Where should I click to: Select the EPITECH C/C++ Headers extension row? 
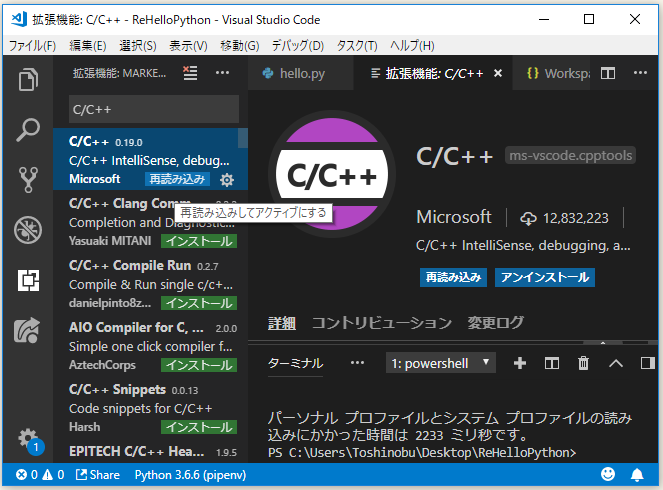click(x=151, y=452)
